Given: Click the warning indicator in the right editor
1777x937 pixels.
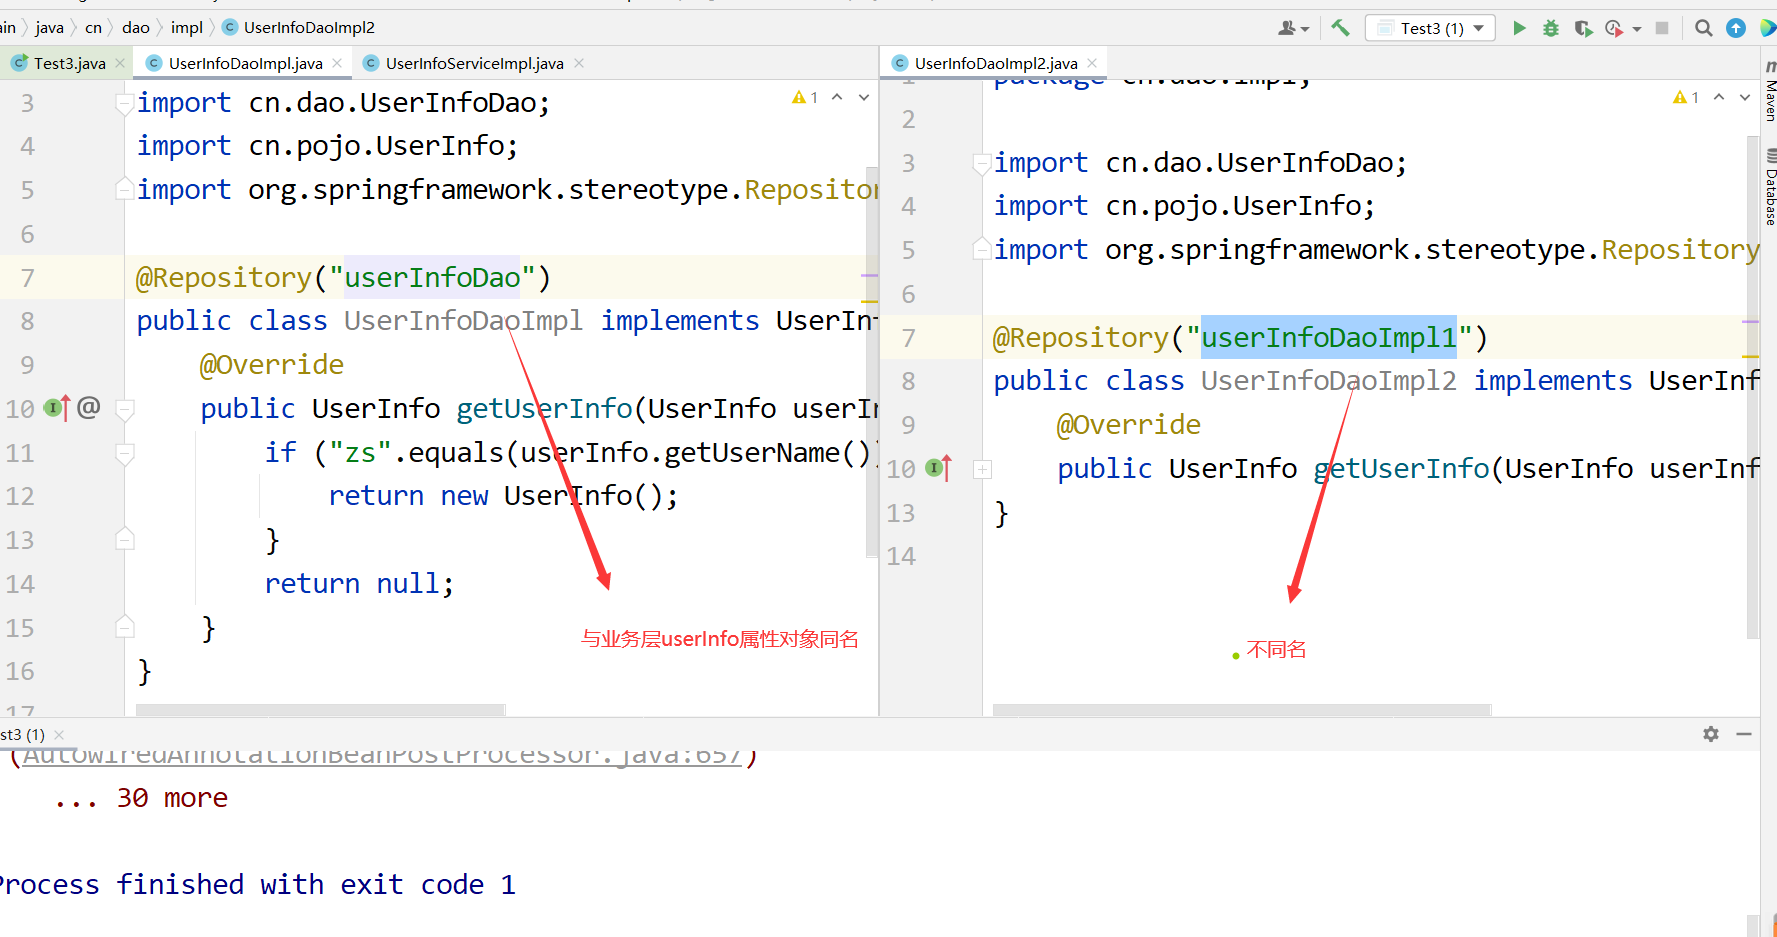Looking at the screenshot, I should (1686, 97).
